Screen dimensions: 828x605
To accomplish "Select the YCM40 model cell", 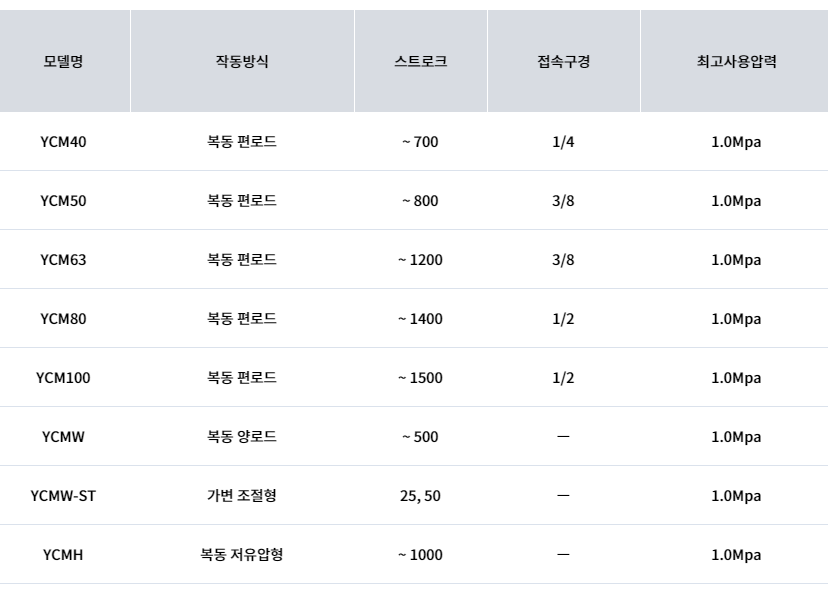I will (x=63, y=141).
